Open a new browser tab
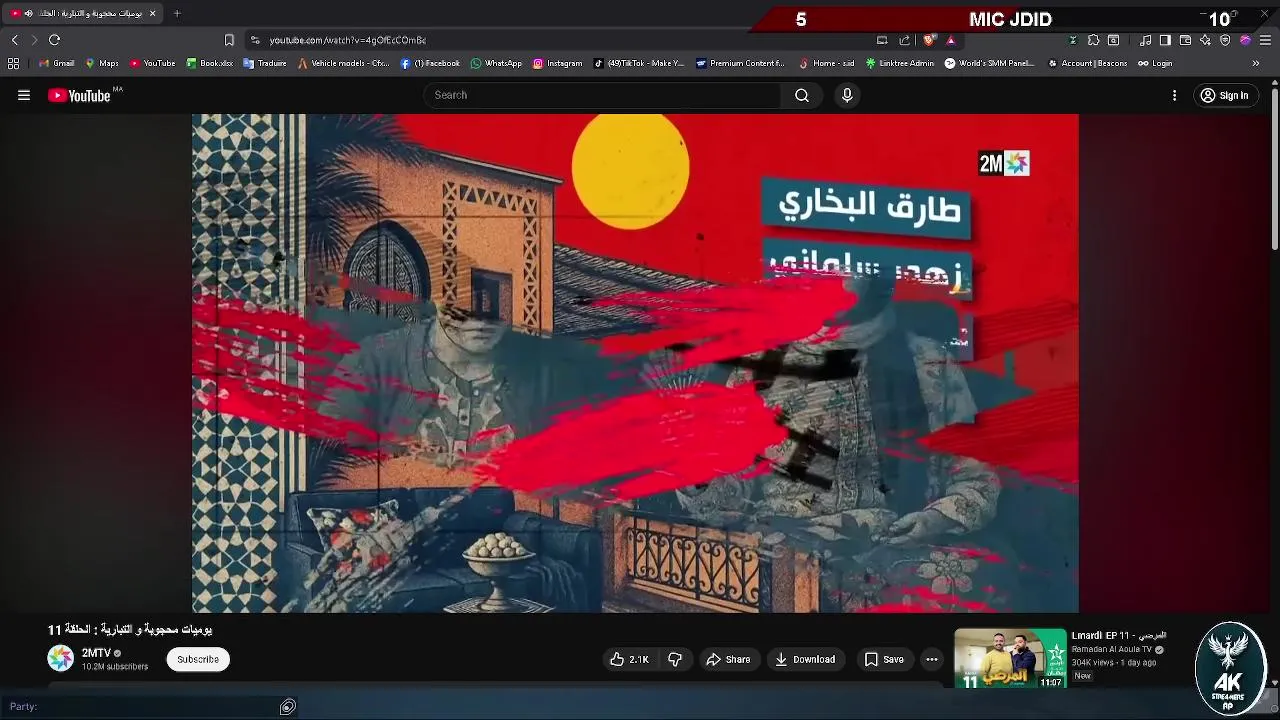 pyautogui.click(x=177, y=13)
